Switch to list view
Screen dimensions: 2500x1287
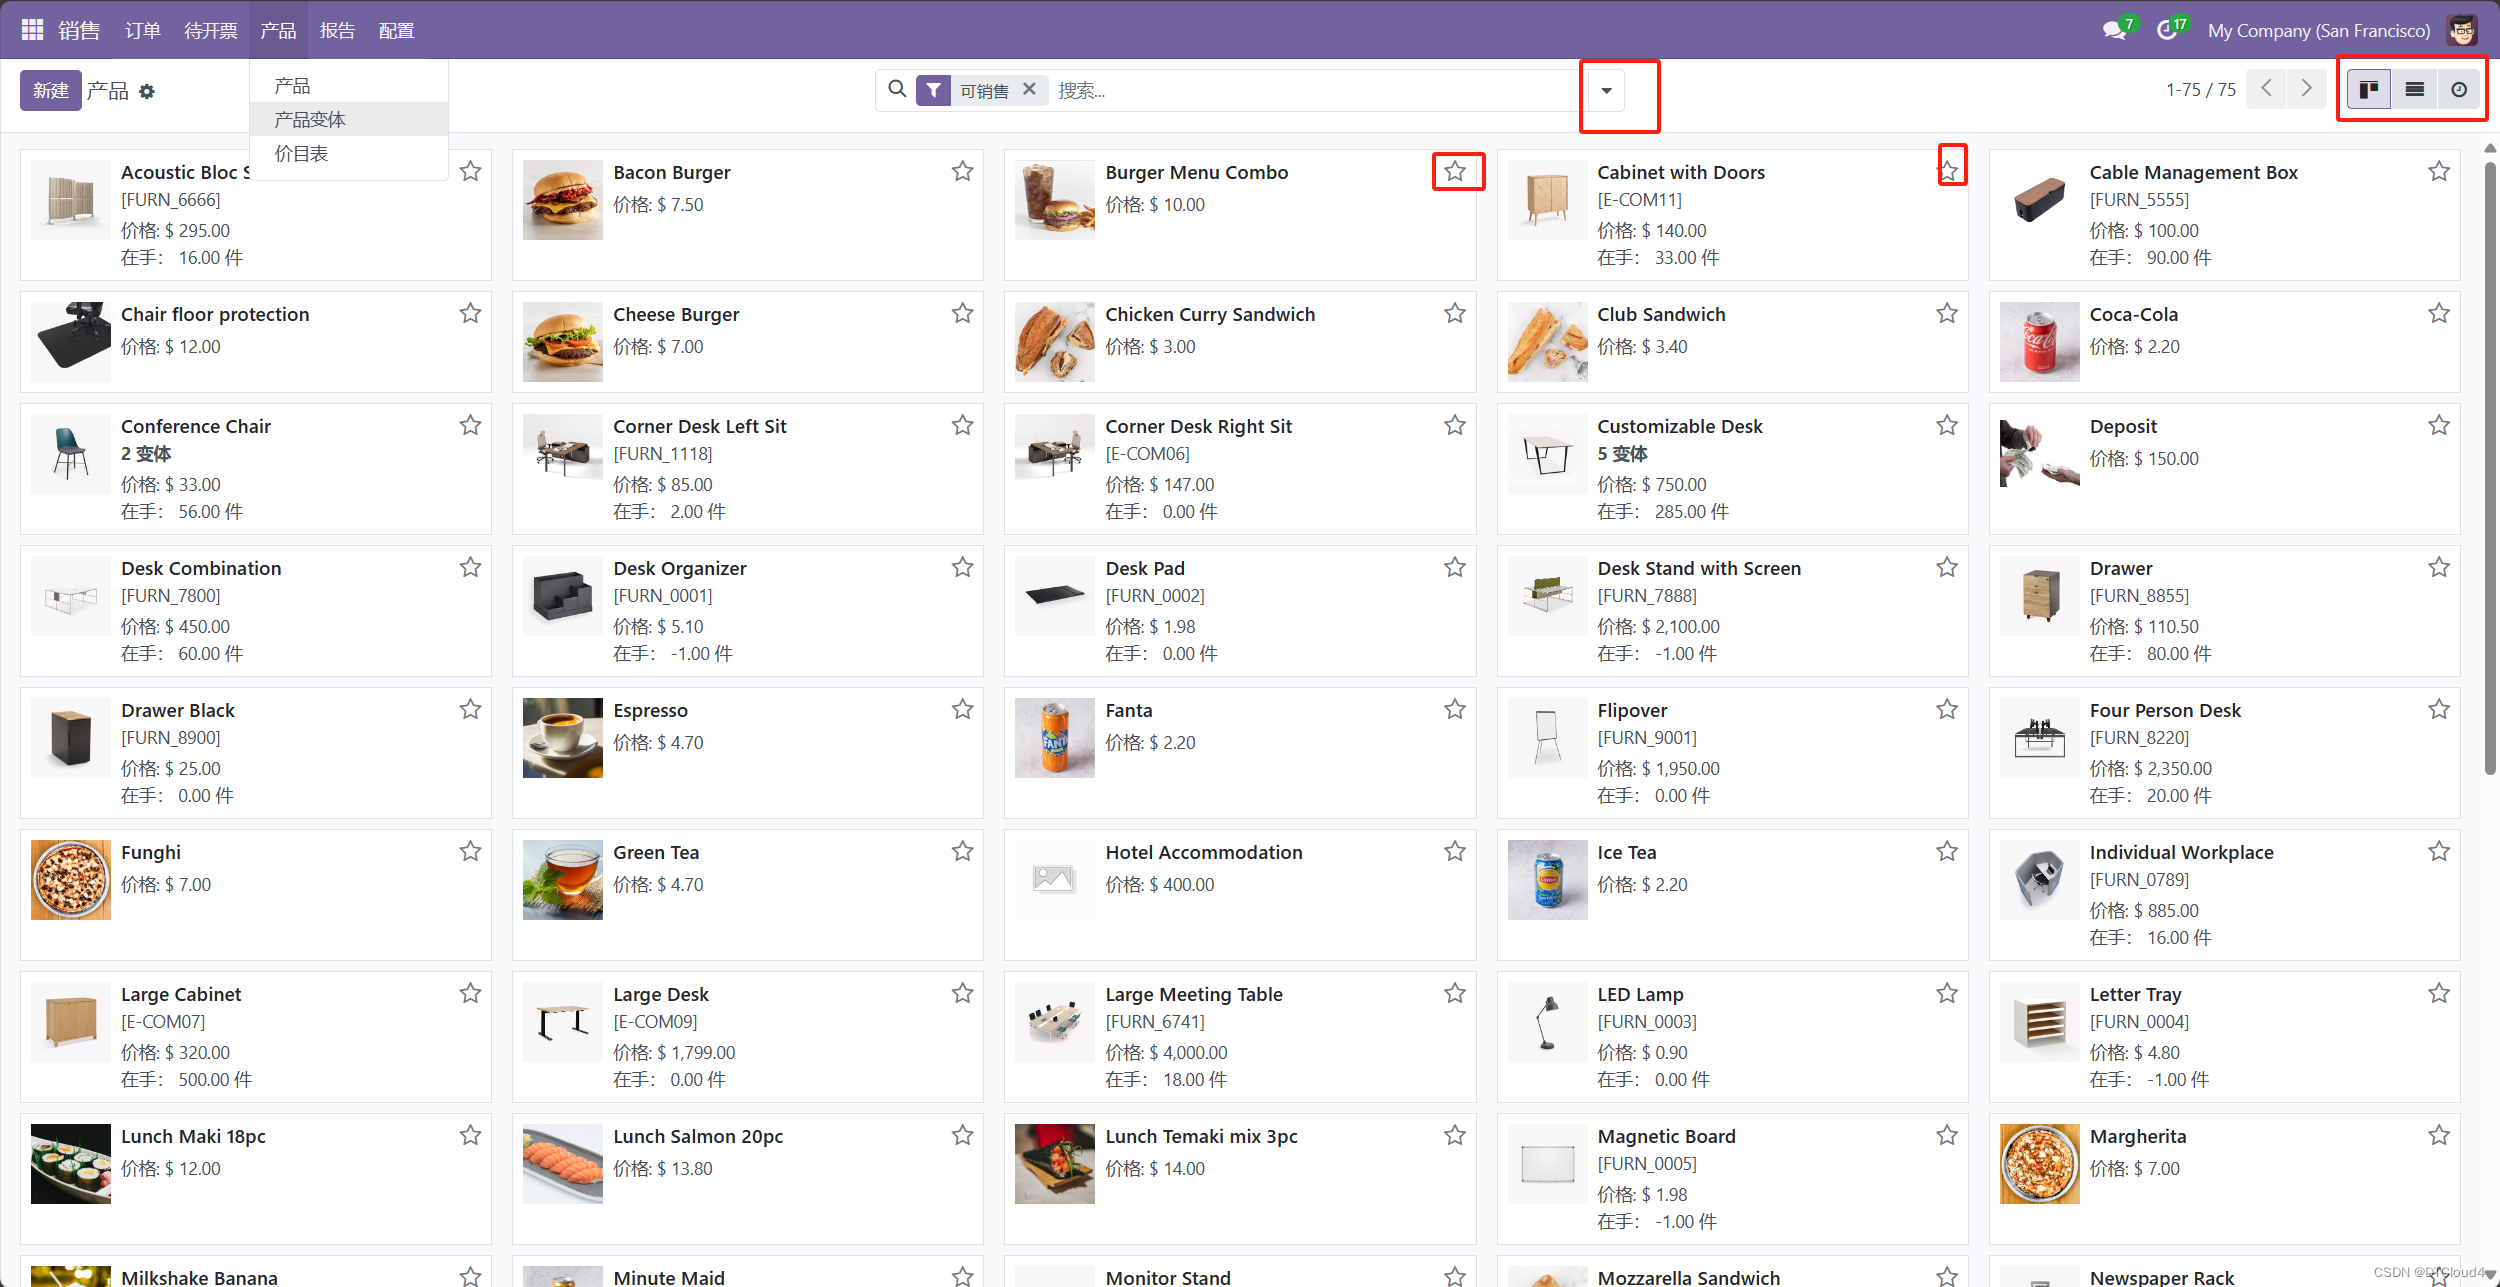[2414, 90]
